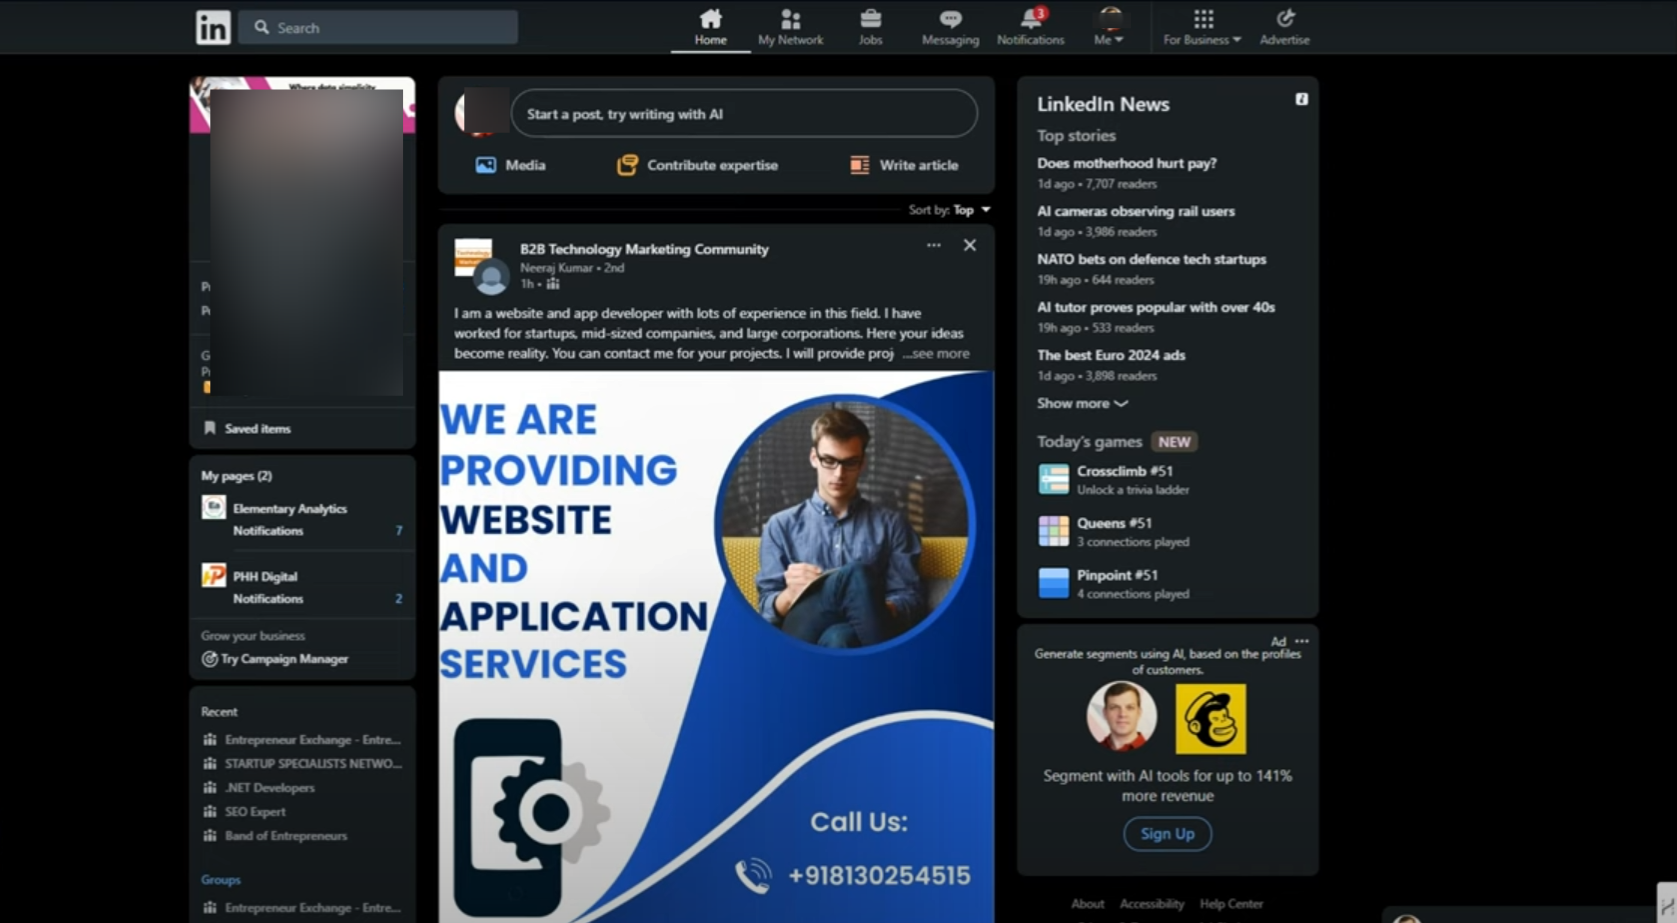Click the Advertise icon
The width and height of the screenshot is (1677, 923).
(1284, 20)
